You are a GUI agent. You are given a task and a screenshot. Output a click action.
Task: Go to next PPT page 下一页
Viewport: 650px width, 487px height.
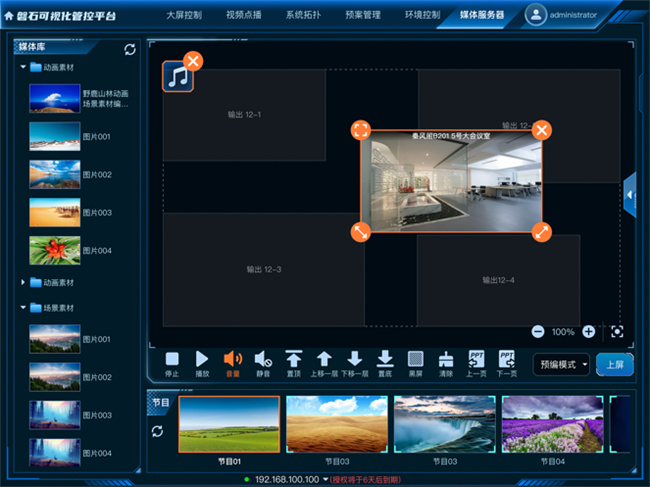507,364
